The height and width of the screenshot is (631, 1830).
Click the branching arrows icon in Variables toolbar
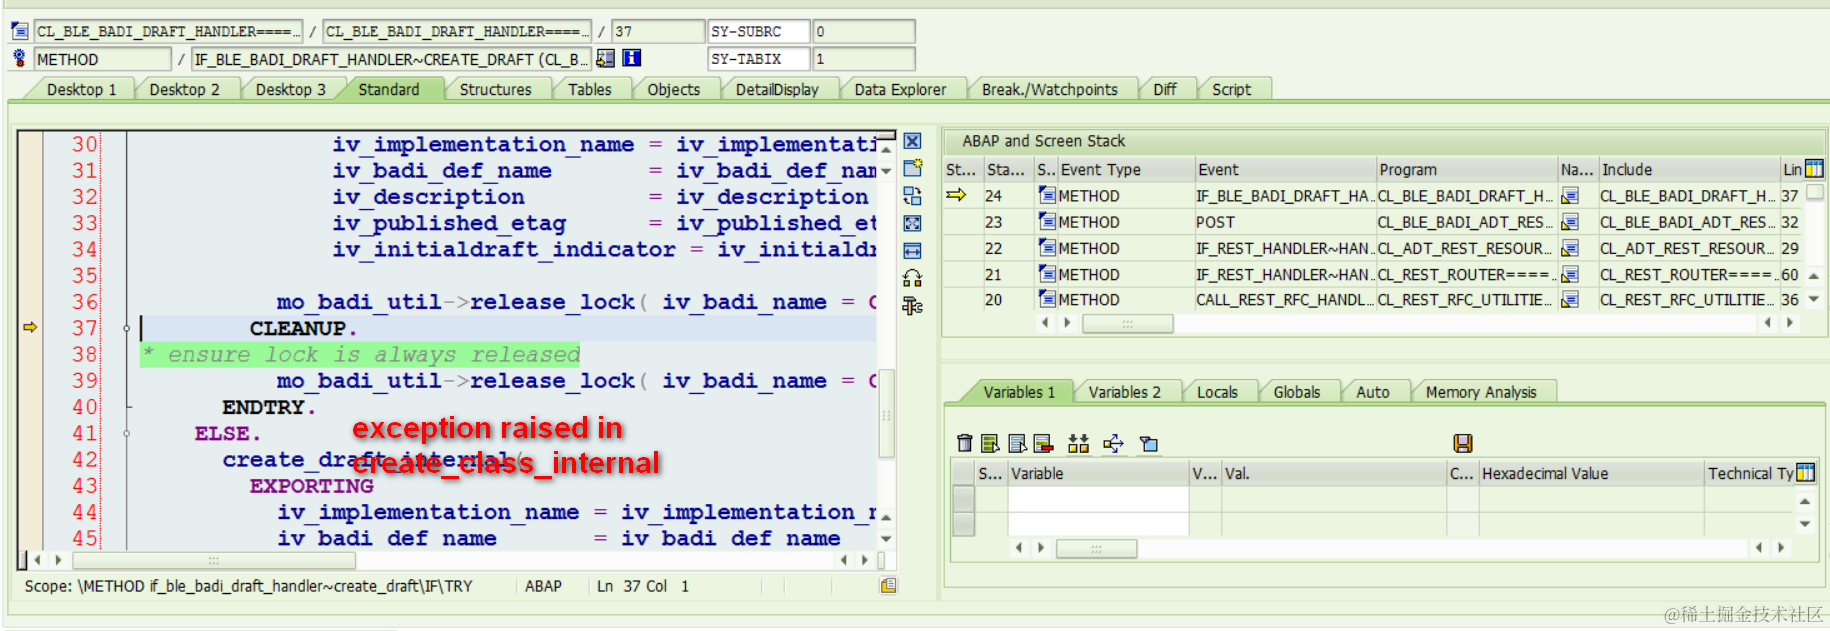tap(1113, 443)
